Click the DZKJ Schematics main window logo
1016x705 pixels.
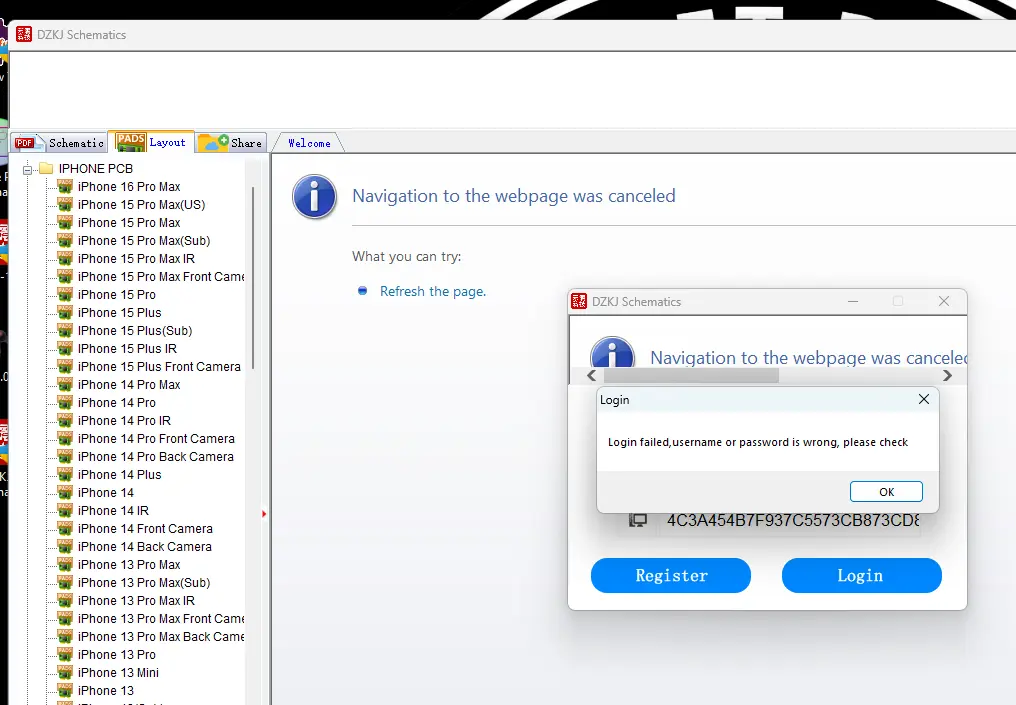pos(24,34)
